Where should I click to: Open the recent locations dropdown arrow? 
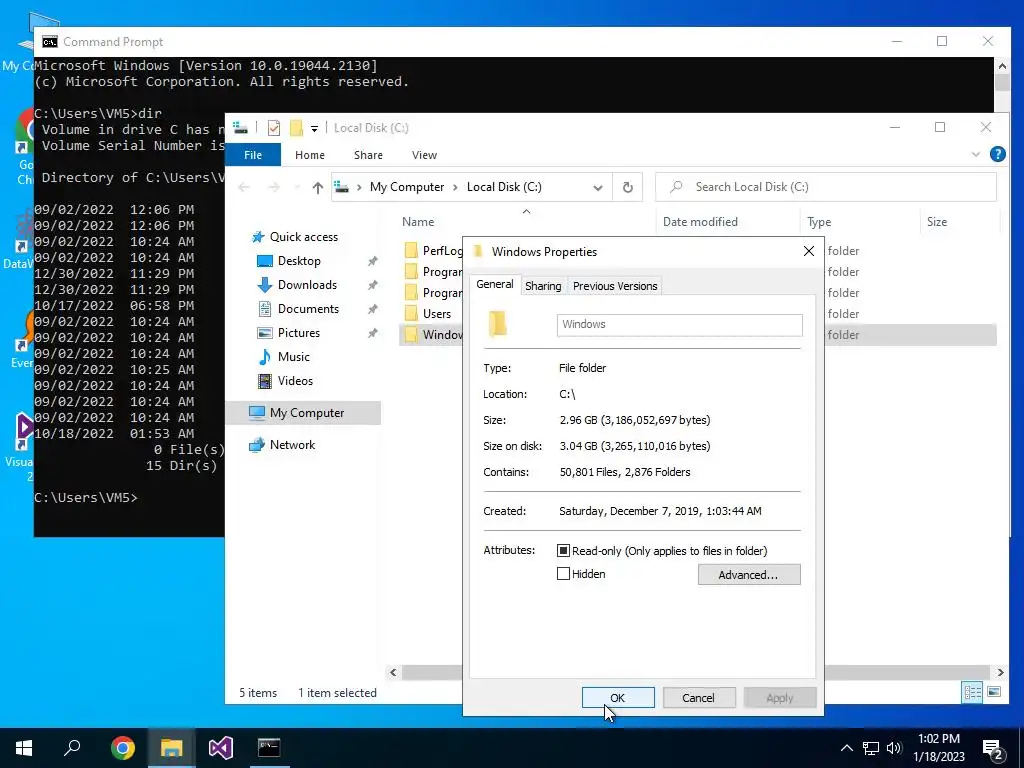tap(297, 187)
